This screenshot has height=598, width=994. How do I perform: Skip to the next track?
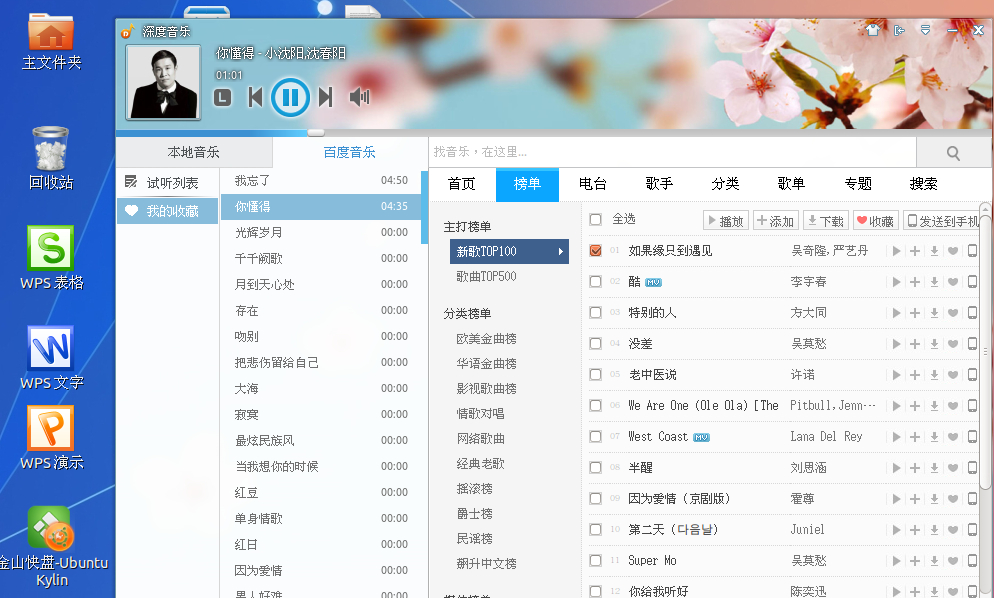pyautogui.click(x=326, y=97)
